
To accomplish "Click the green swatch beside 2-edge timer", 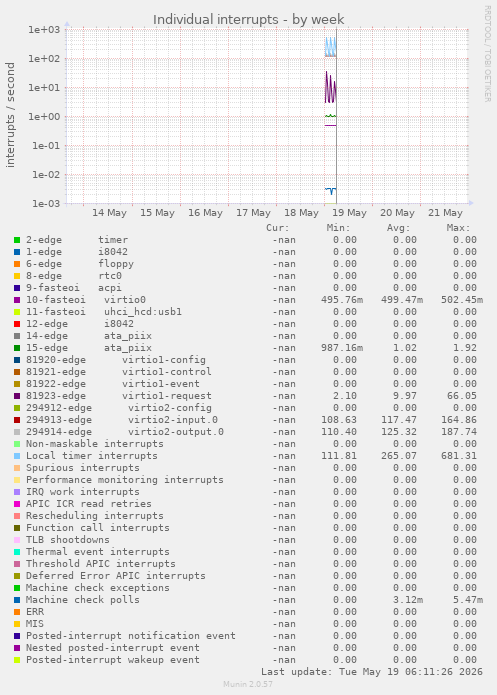I will pos(17,240).
